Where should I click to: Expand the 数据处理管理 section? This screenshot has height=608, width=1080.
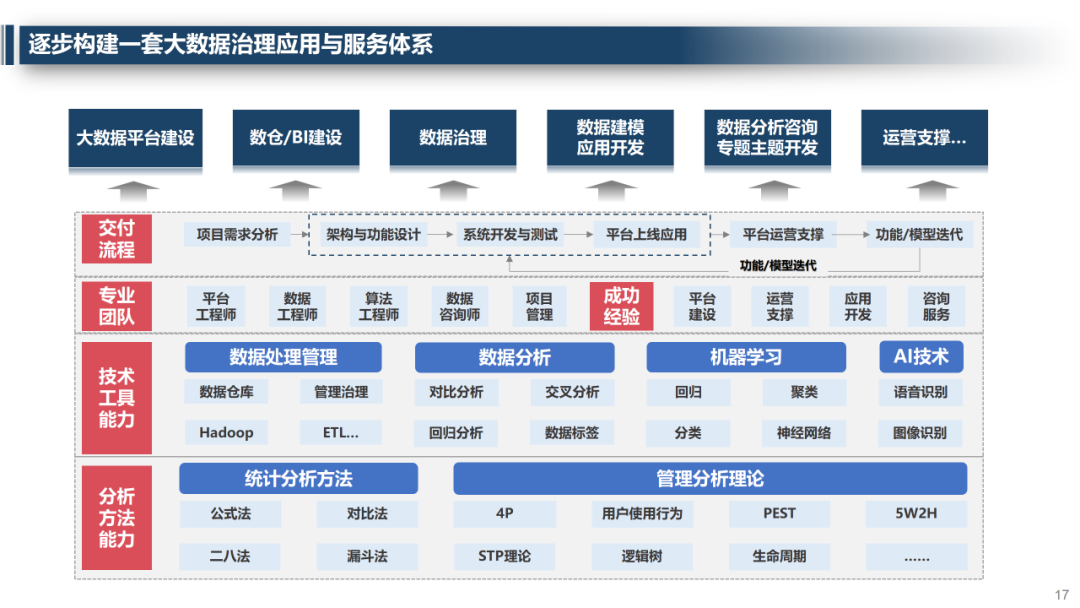(x=283, y=357)
